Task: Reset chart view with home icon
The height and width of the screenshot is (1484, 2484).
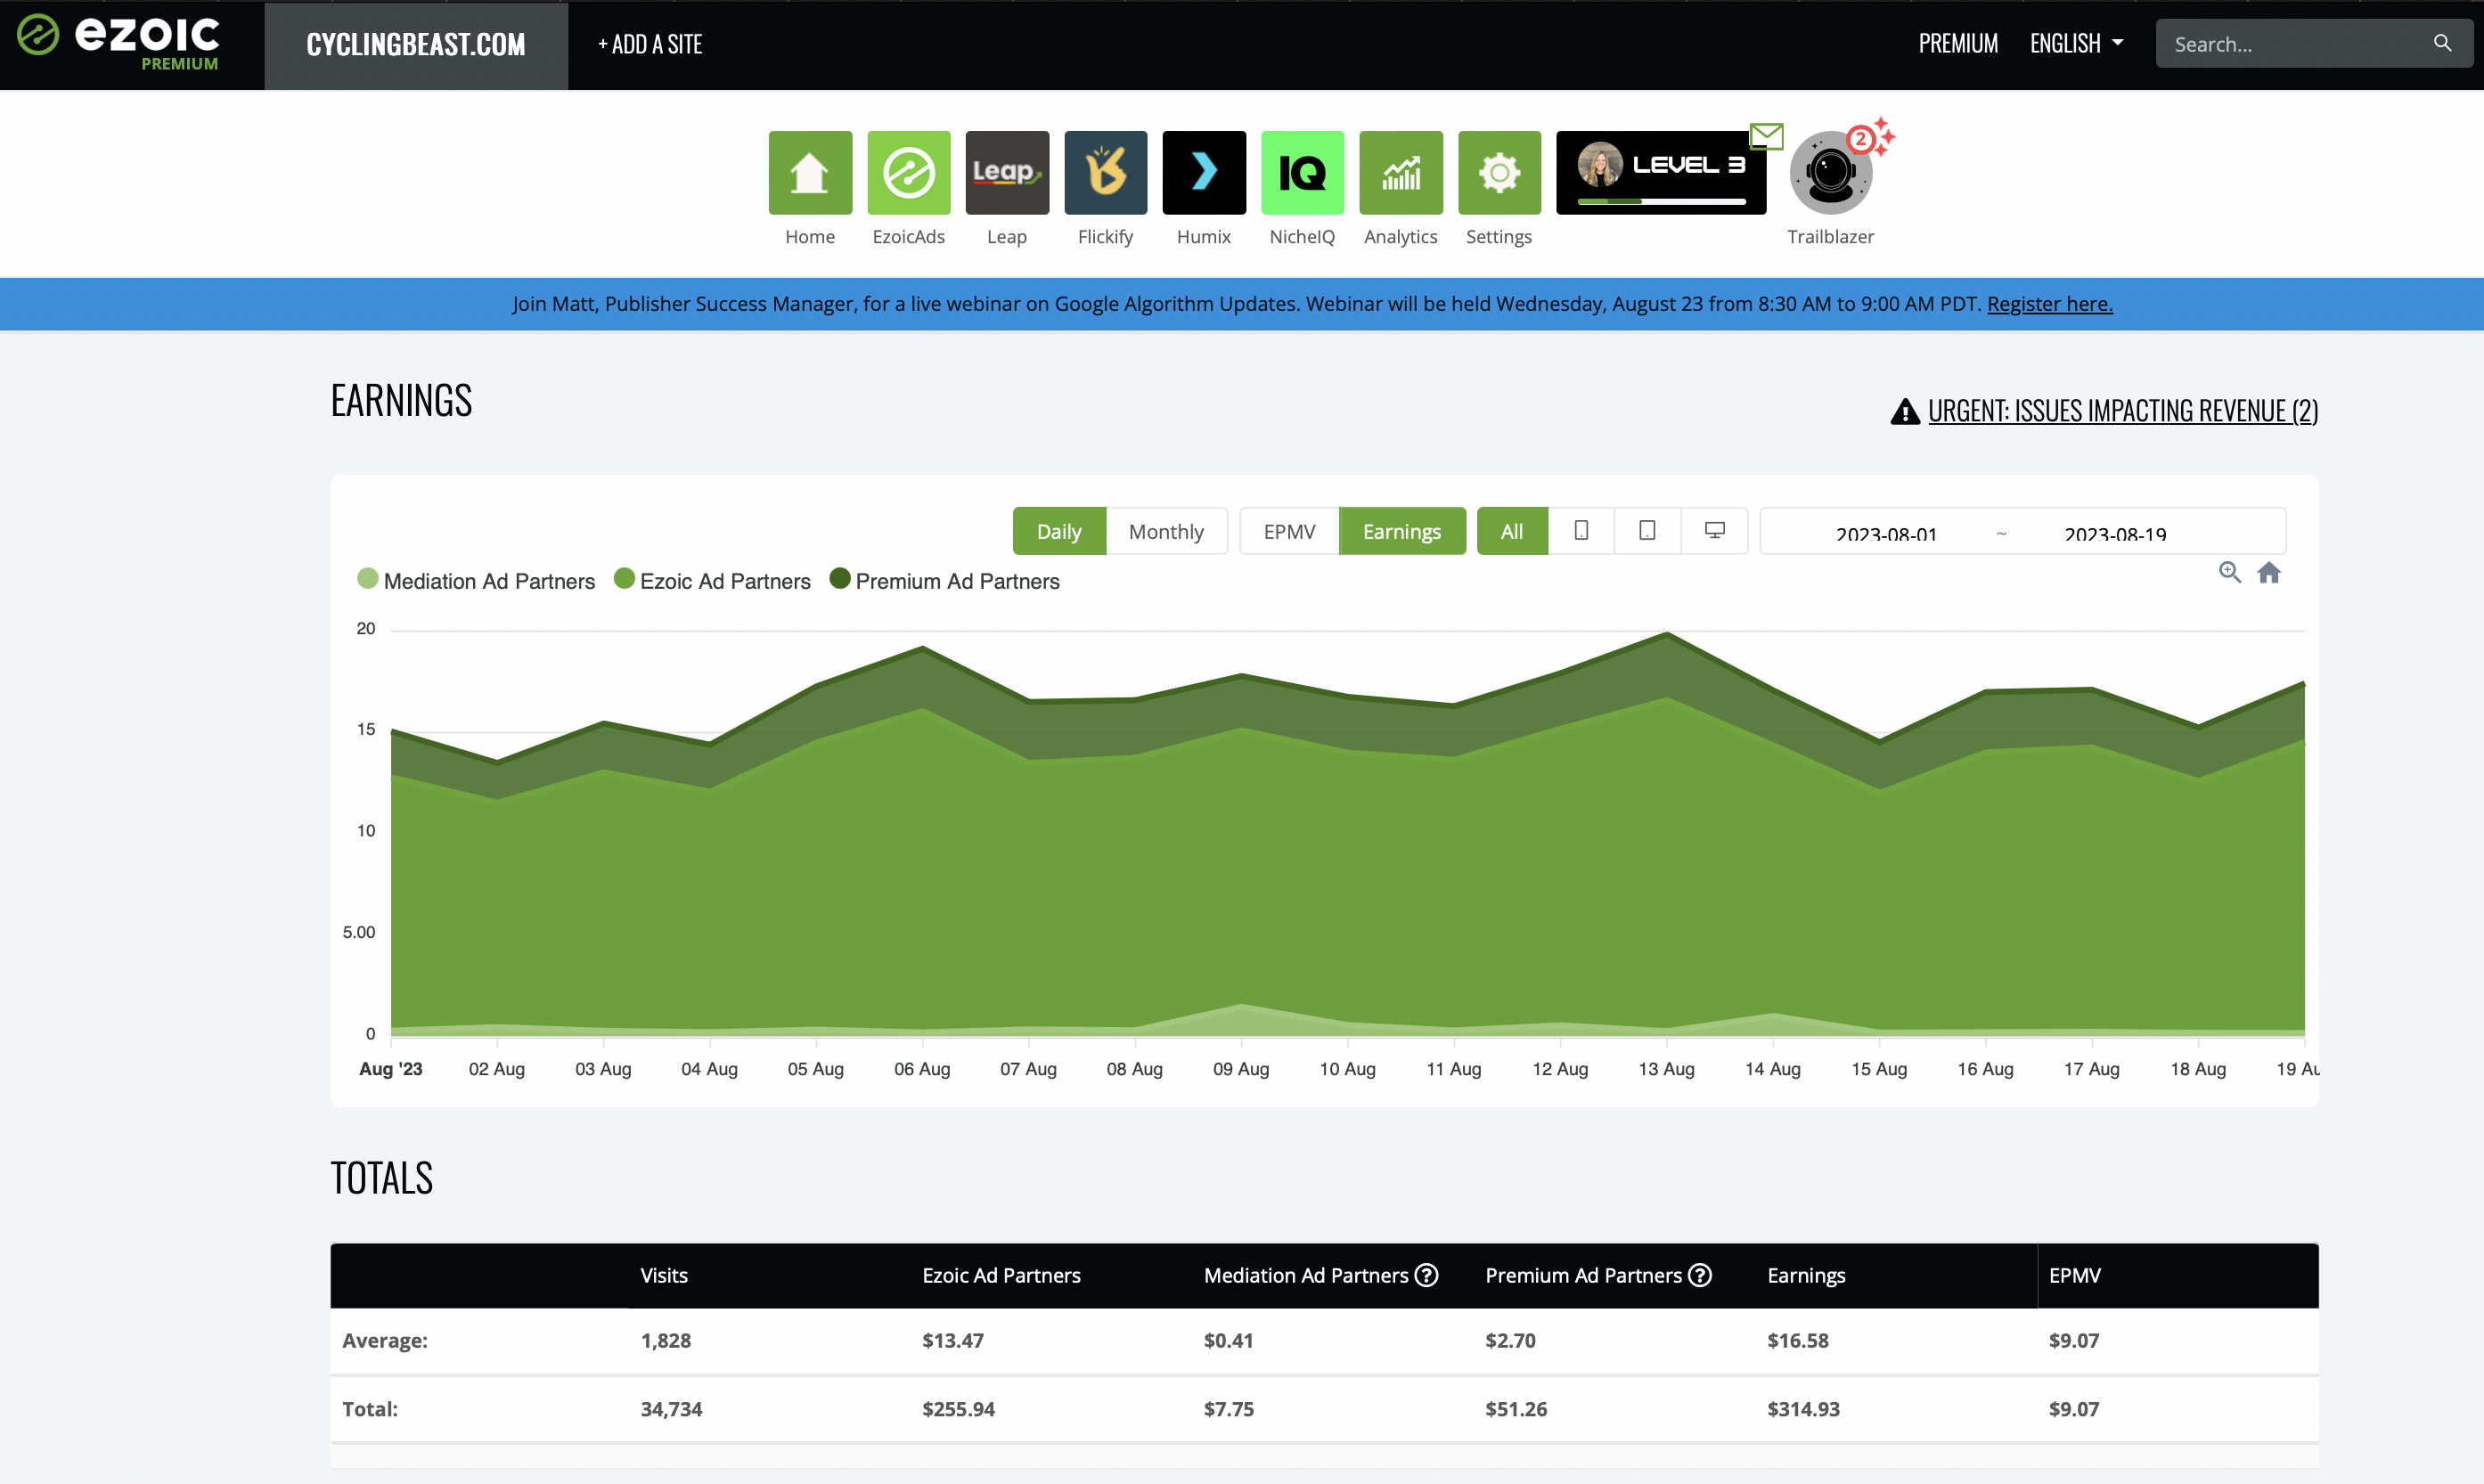Action: tap(2269, 572)
